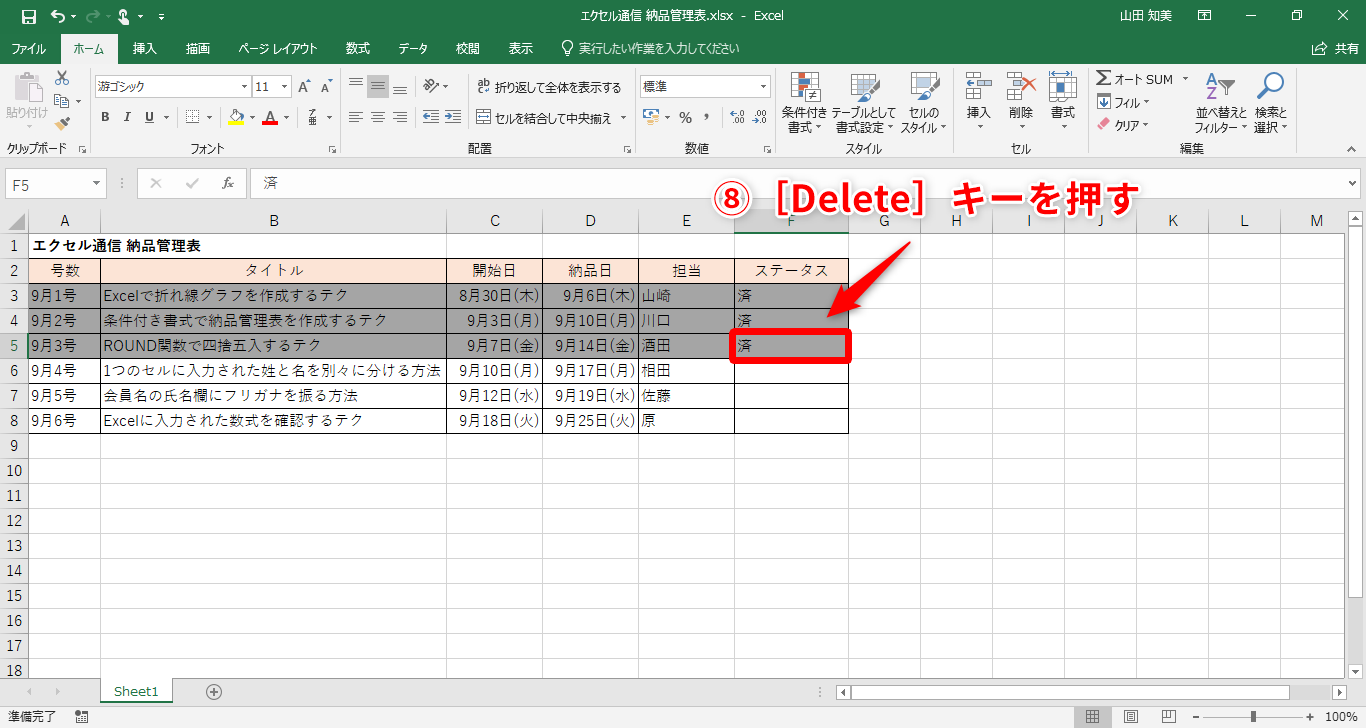Toggle italic formatting
The height and width of the screenshot is (728, 1366).
click(127, 117)
